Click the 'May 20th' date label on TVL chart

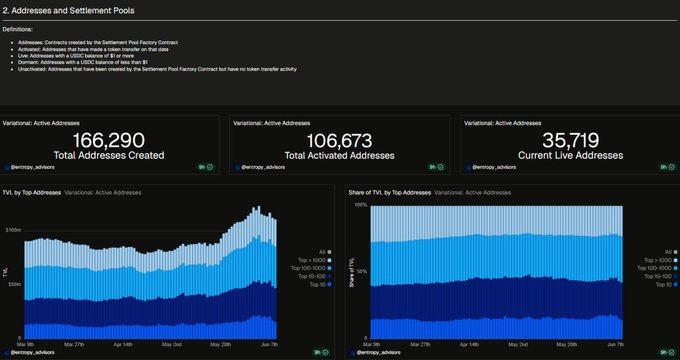click(220, 344)
